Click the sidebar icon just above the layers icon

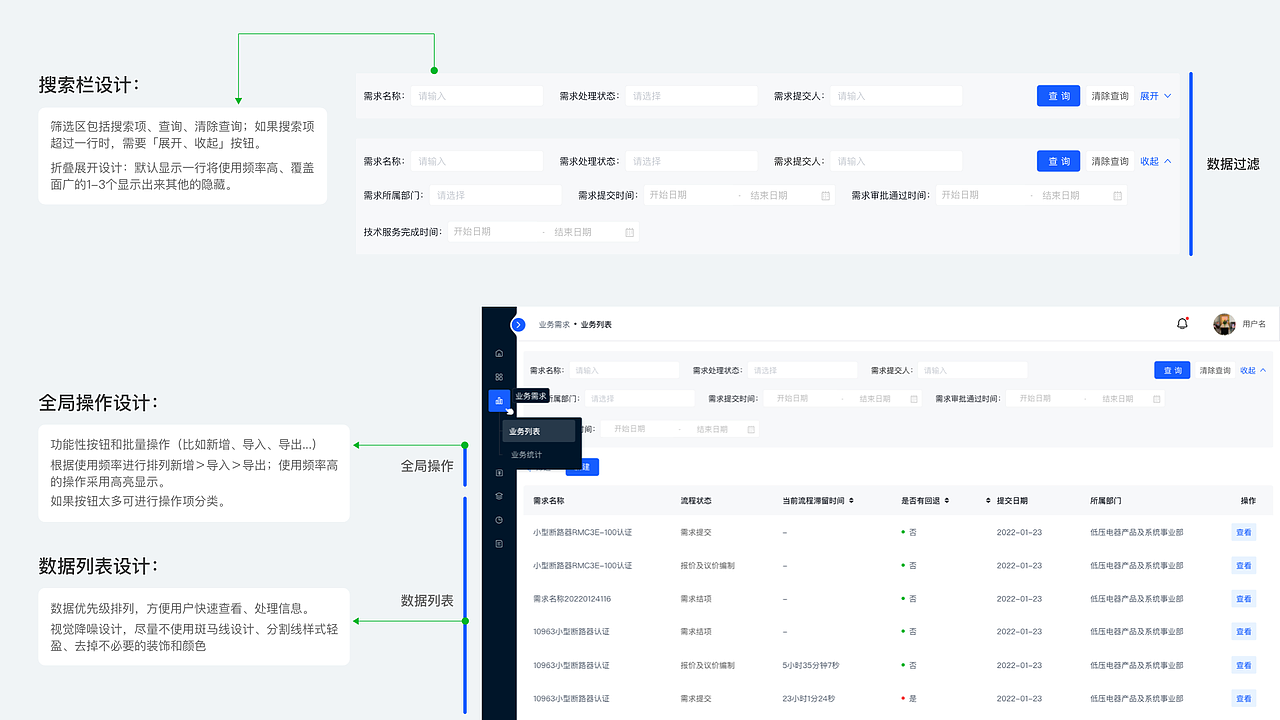[x=499, y=472]
